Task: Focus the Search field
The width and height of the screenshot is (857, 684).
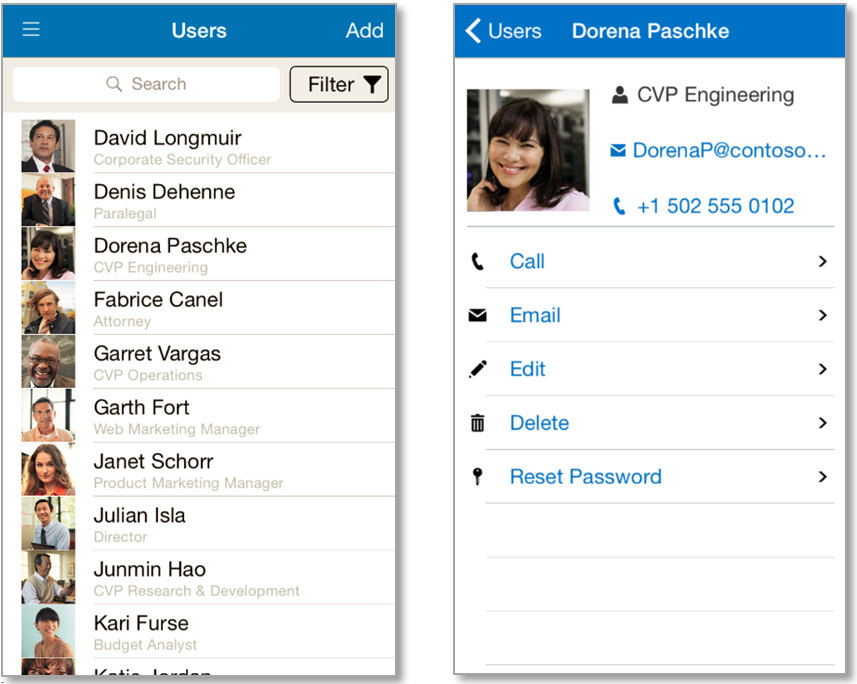Action: pyautogui.click(x=146, y=84)
